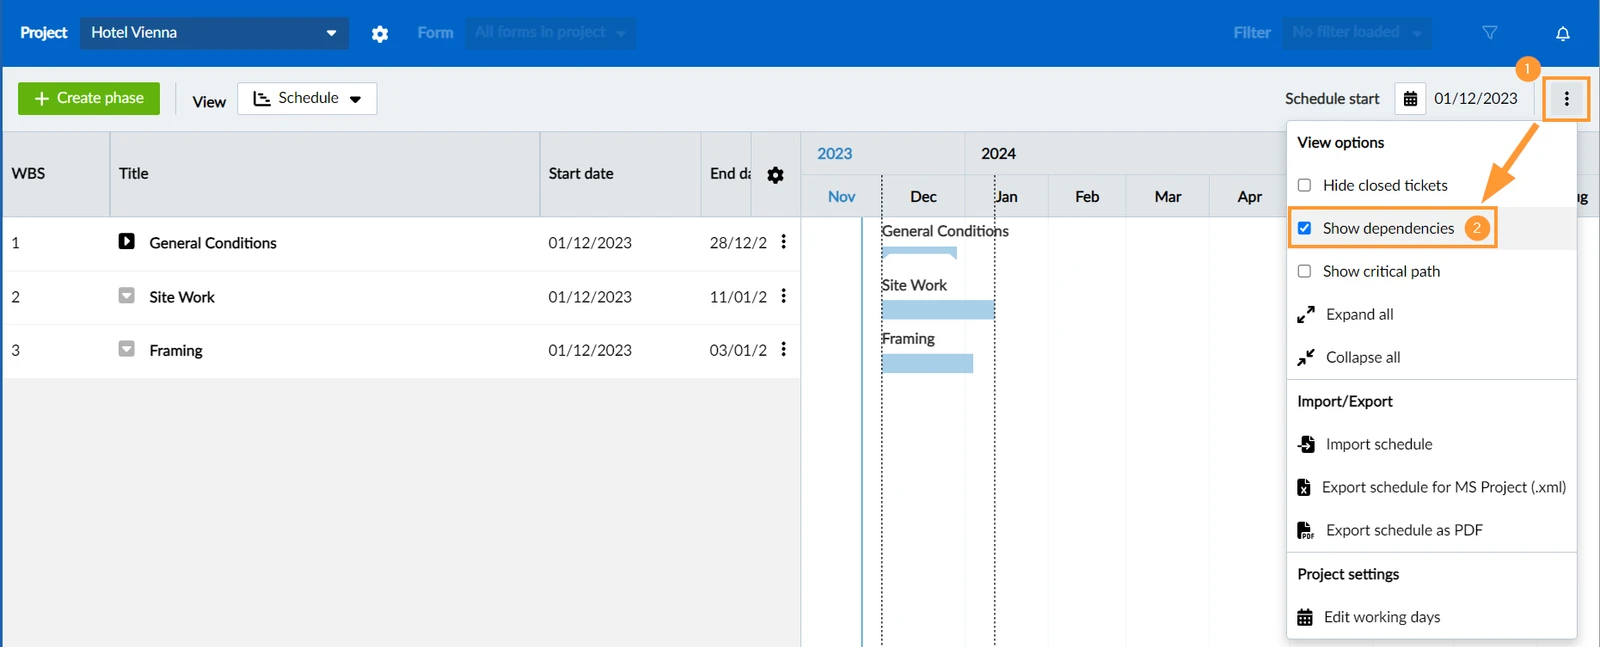The height and width of the screenshot is (647, 1600).
Task: Open the Hotel Vienna project dropdown
Action: coord(214,33)
